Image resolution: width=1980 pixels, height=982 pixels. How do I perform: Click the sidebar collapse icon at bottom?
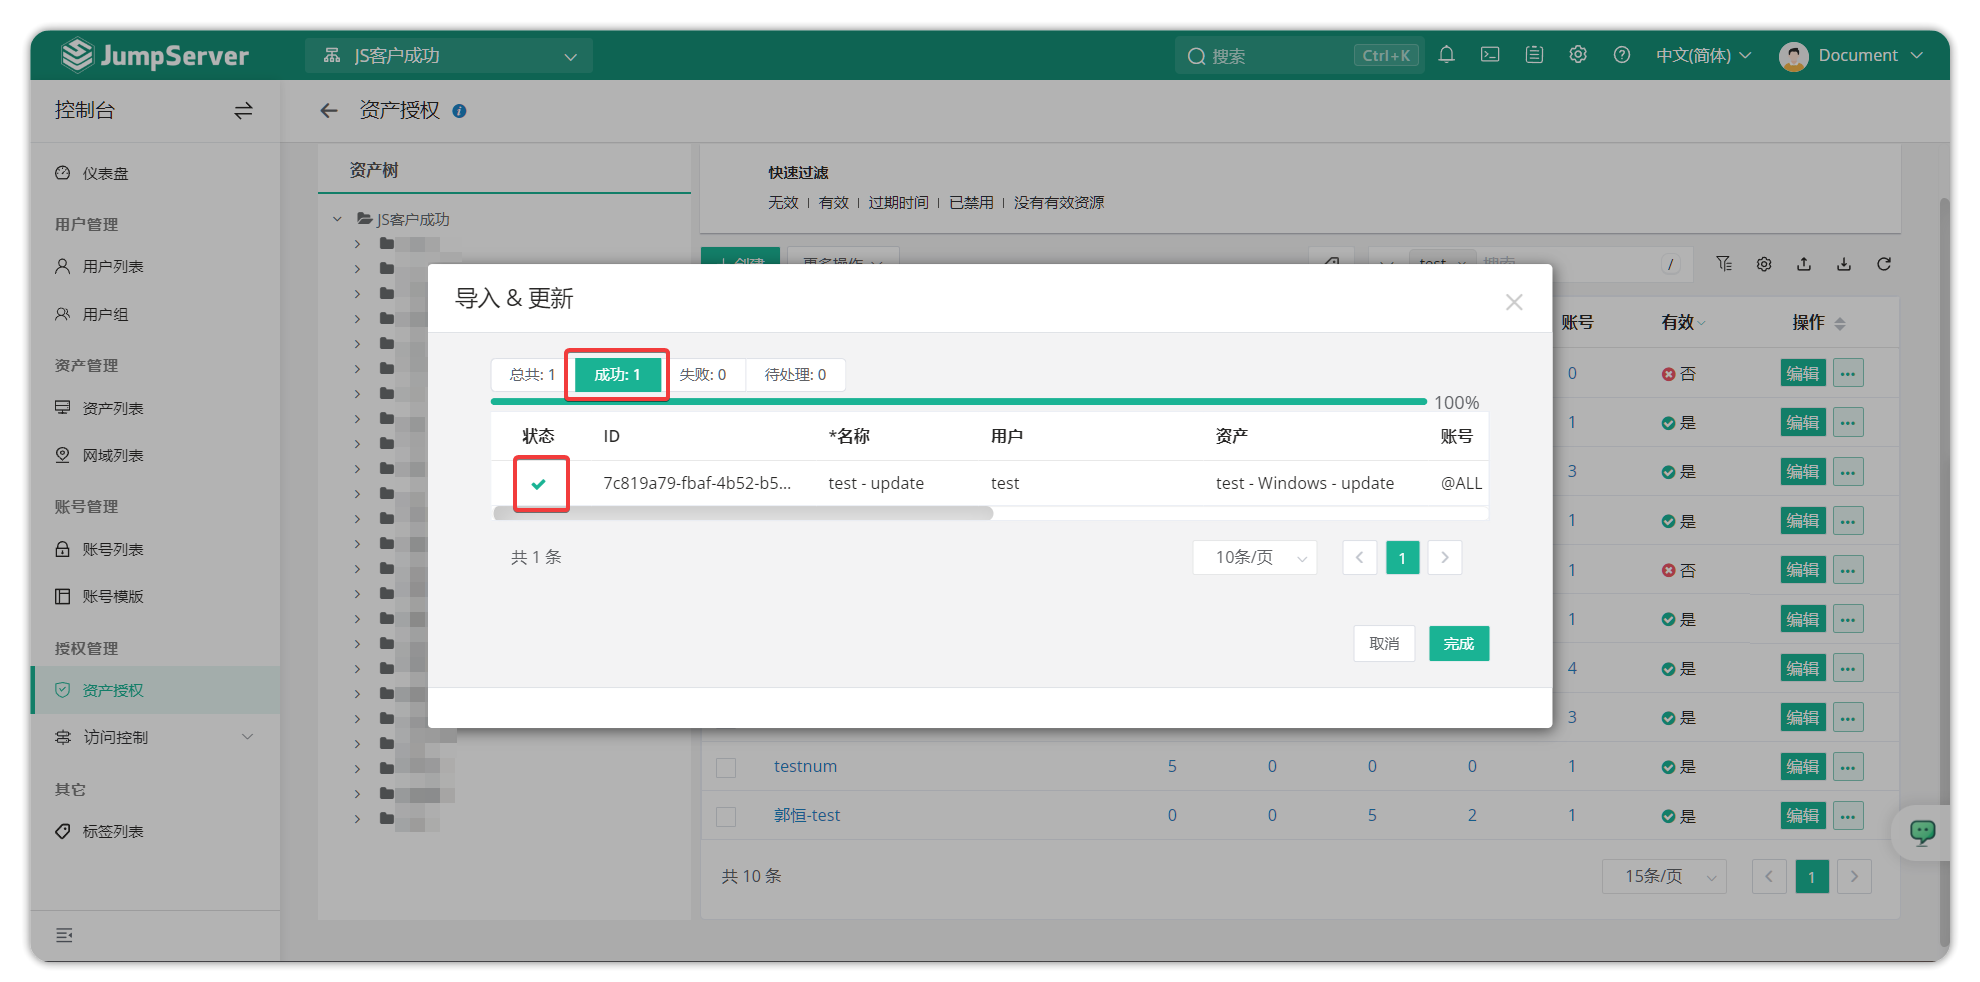point(64,935)
